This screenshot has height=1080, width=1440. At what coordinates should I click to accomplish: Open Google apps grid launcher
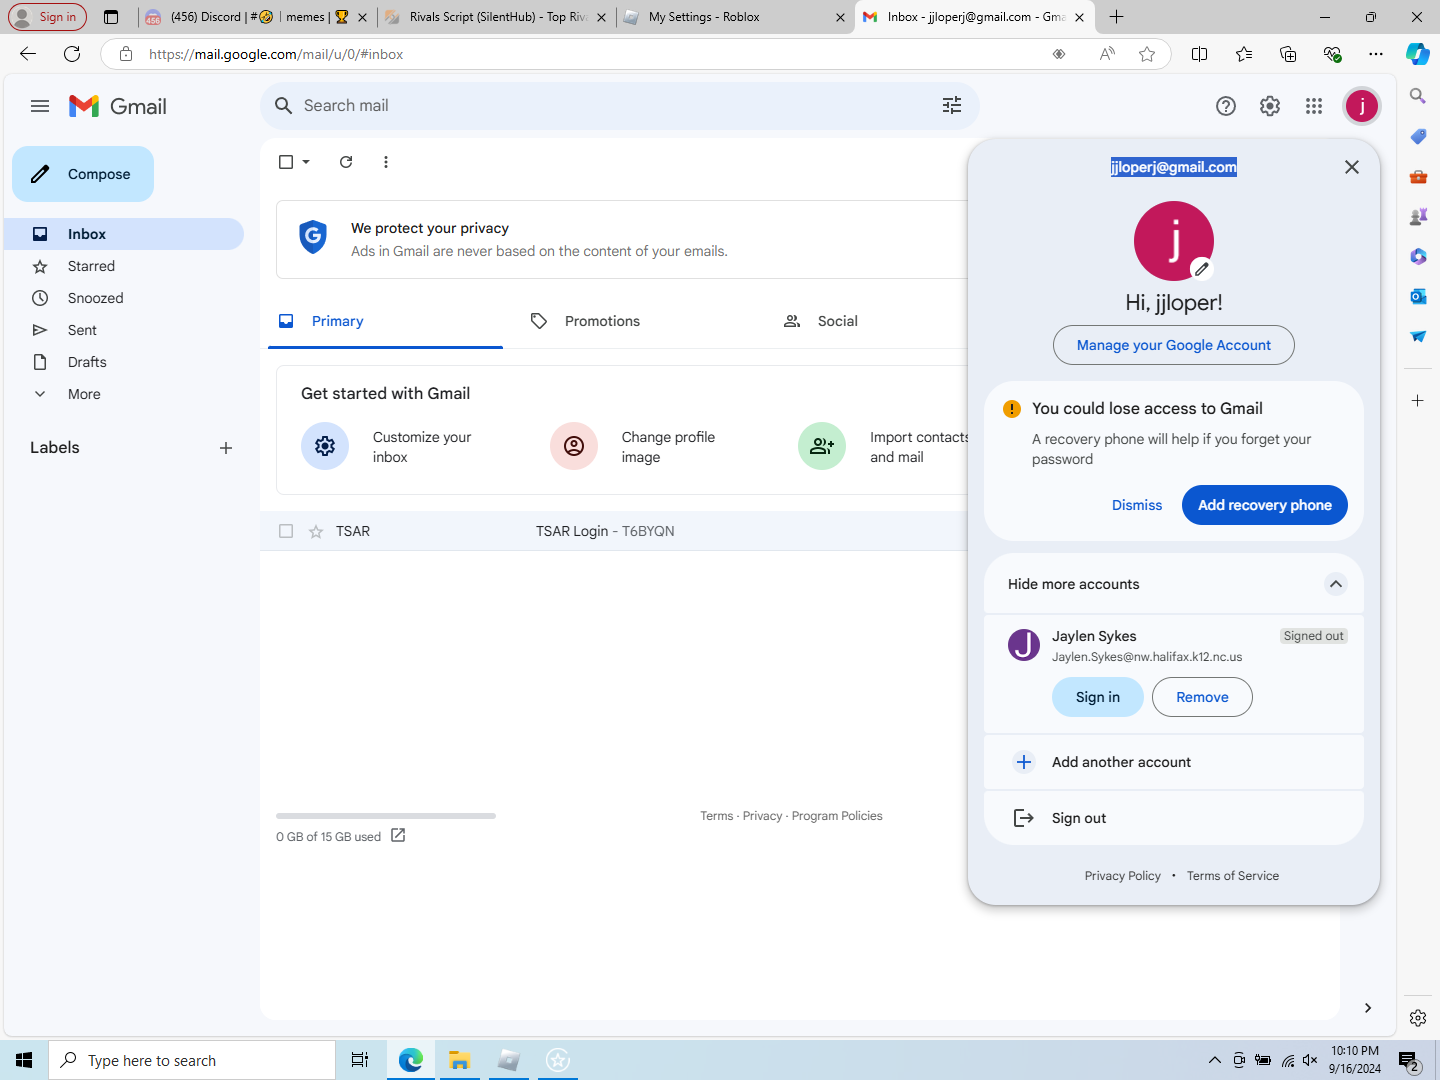(1314, 106)
